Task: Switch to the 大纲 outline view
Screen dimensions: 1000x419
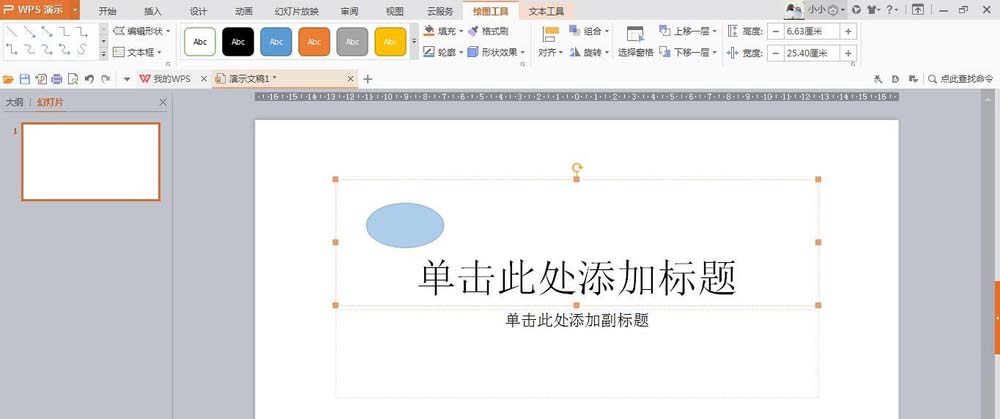Action: (14, 102)
